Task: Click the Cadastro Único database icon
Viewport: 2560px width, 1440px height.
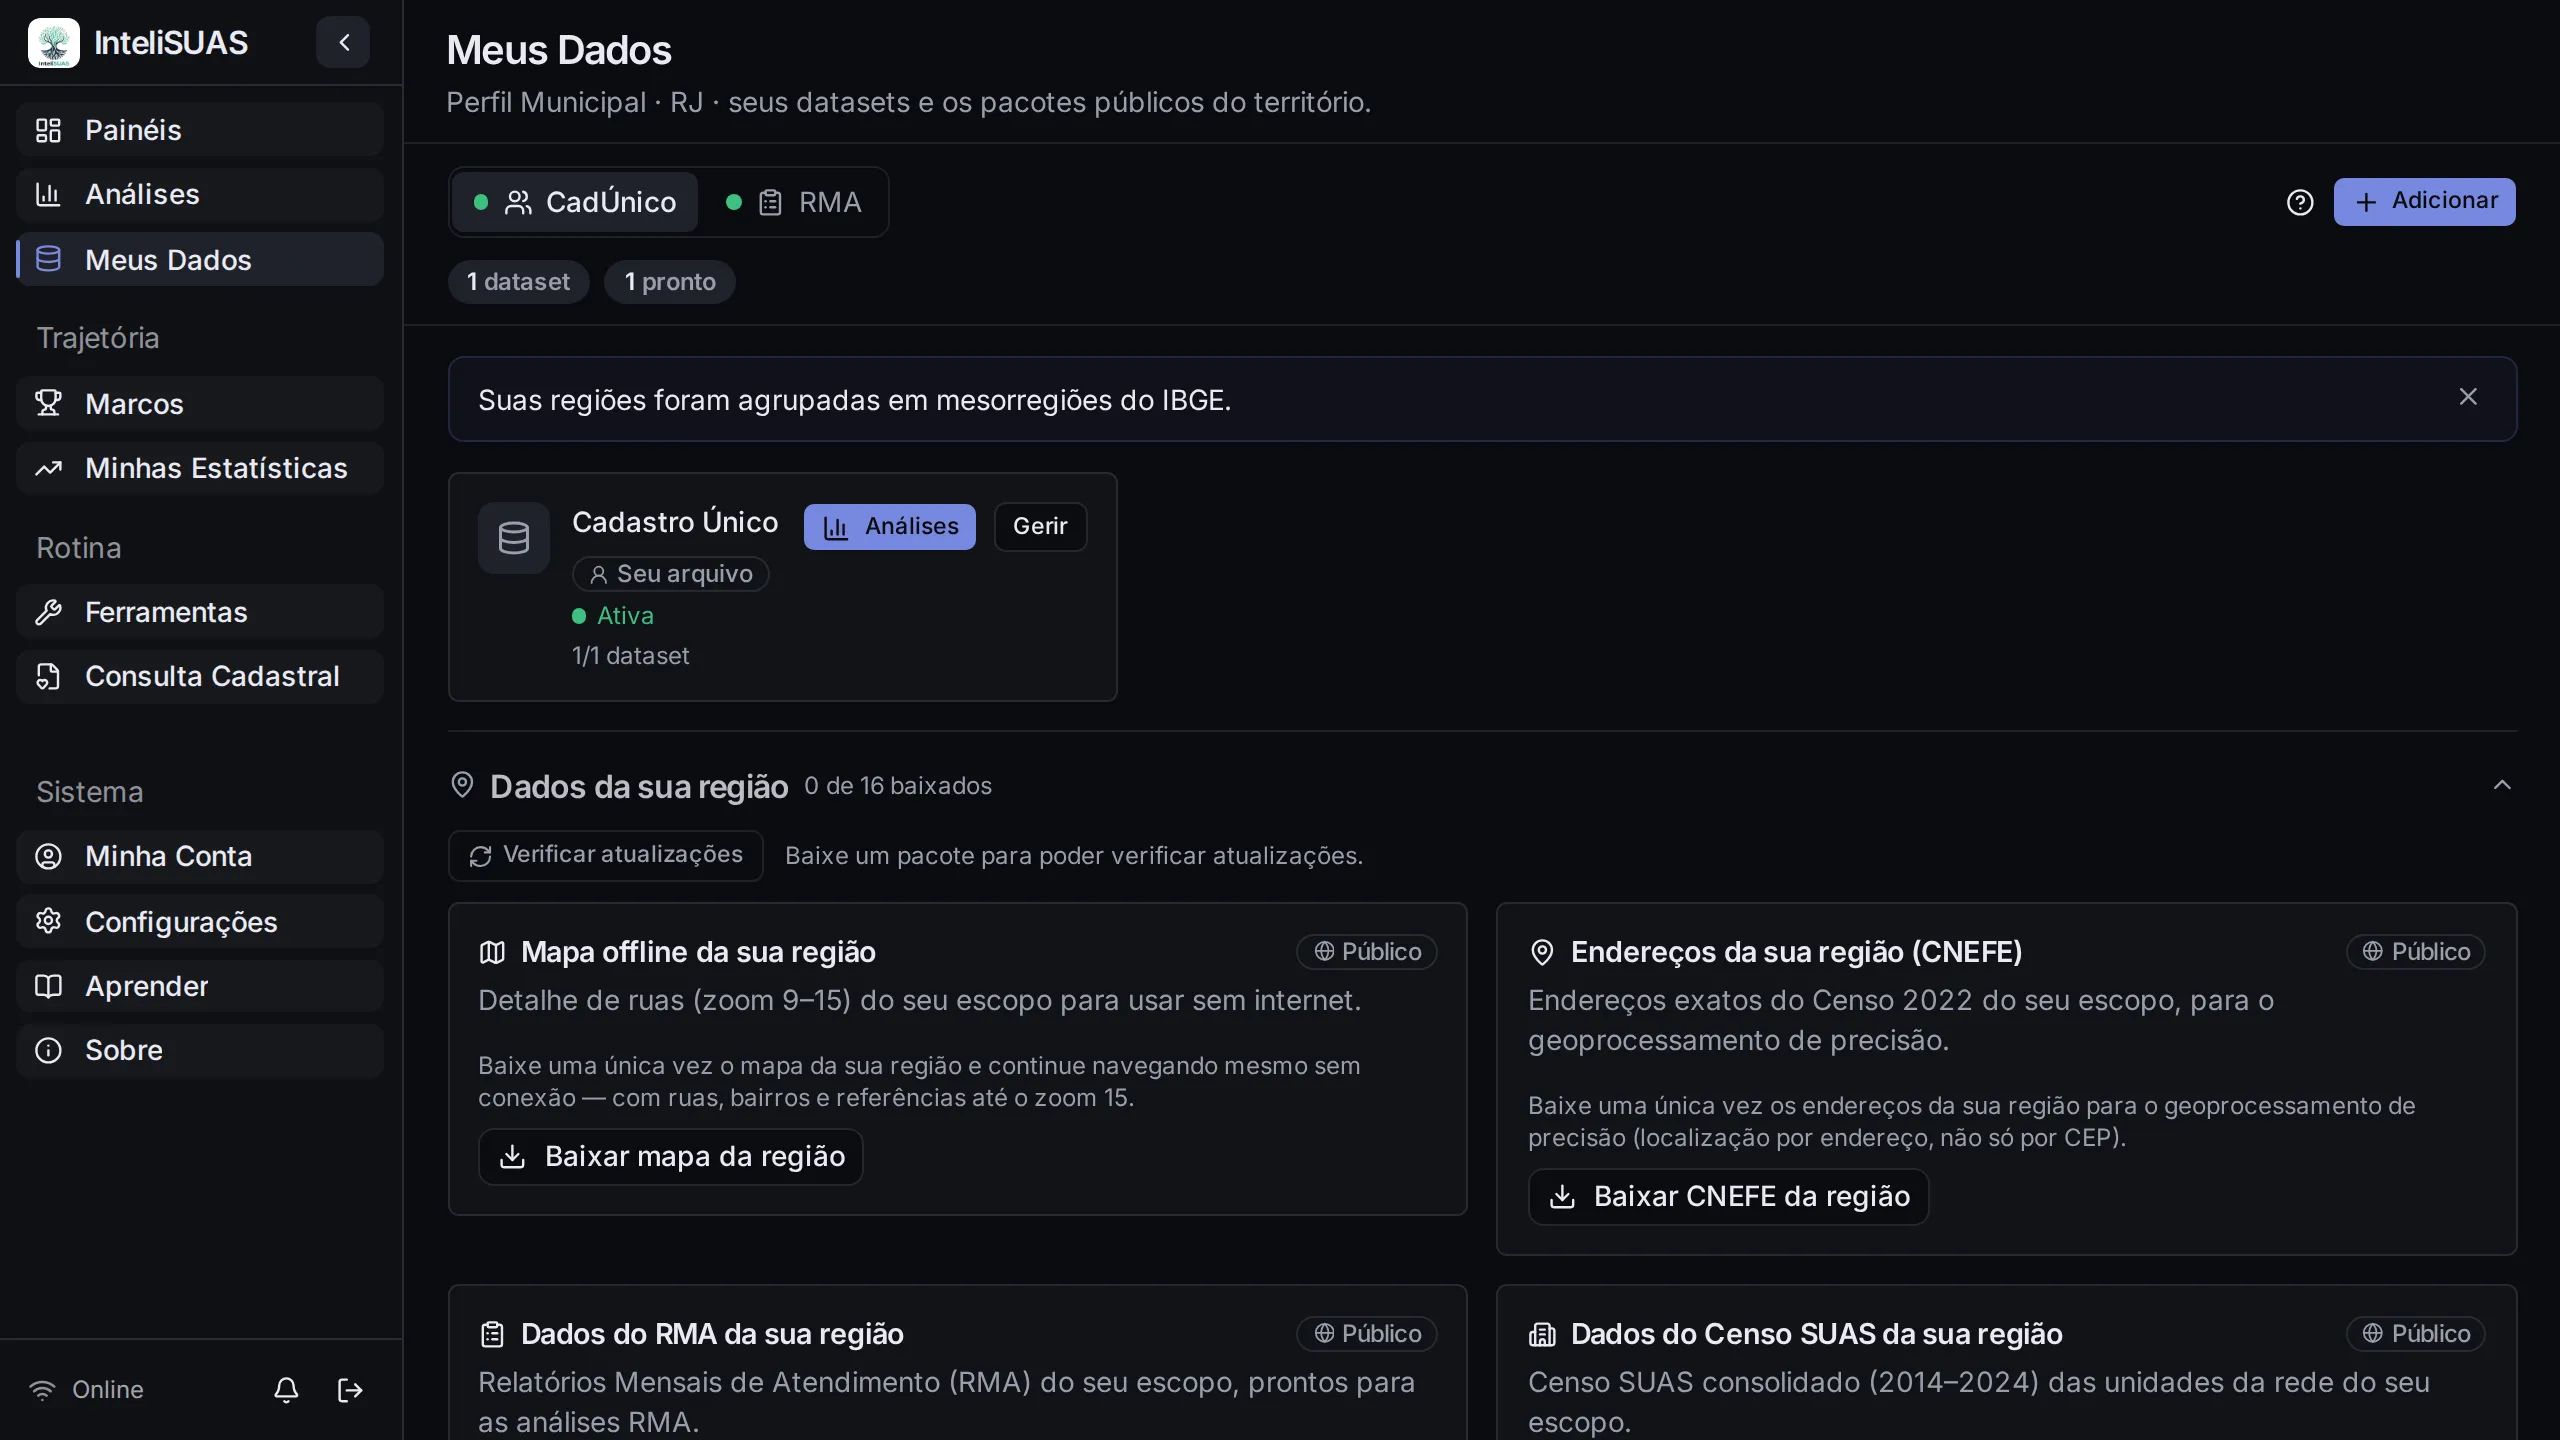Action: 514,538
